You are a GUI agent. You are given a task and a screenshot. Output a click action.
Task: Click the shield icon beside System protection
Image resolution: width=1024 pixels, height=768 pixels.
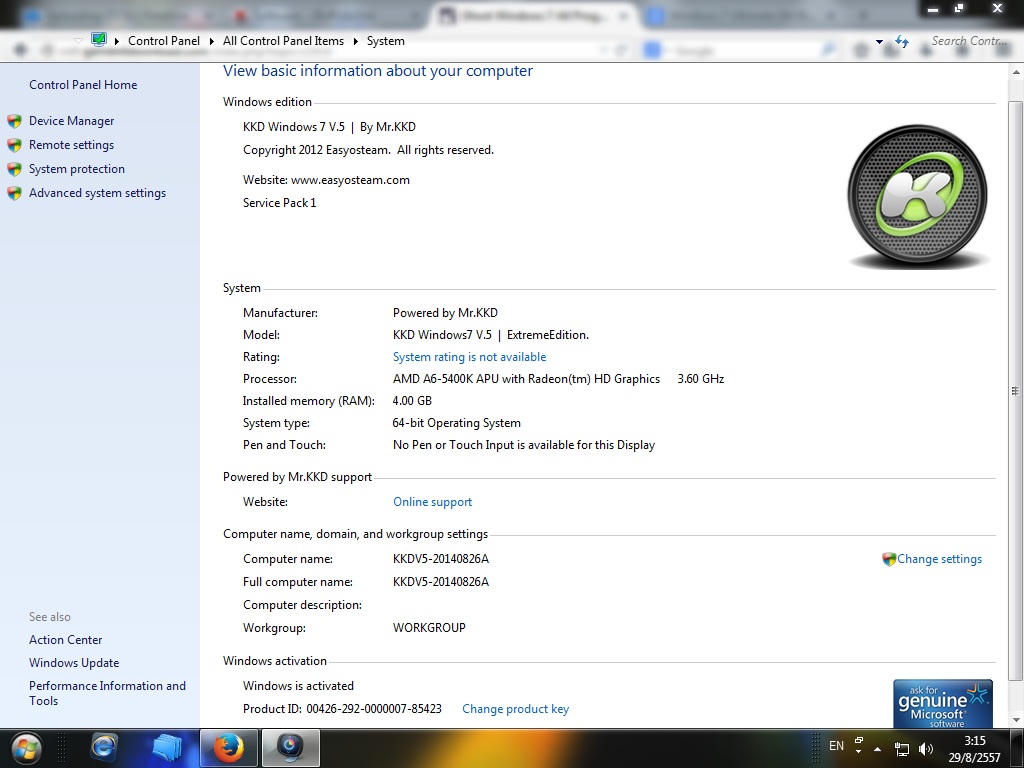coord(14,169)
